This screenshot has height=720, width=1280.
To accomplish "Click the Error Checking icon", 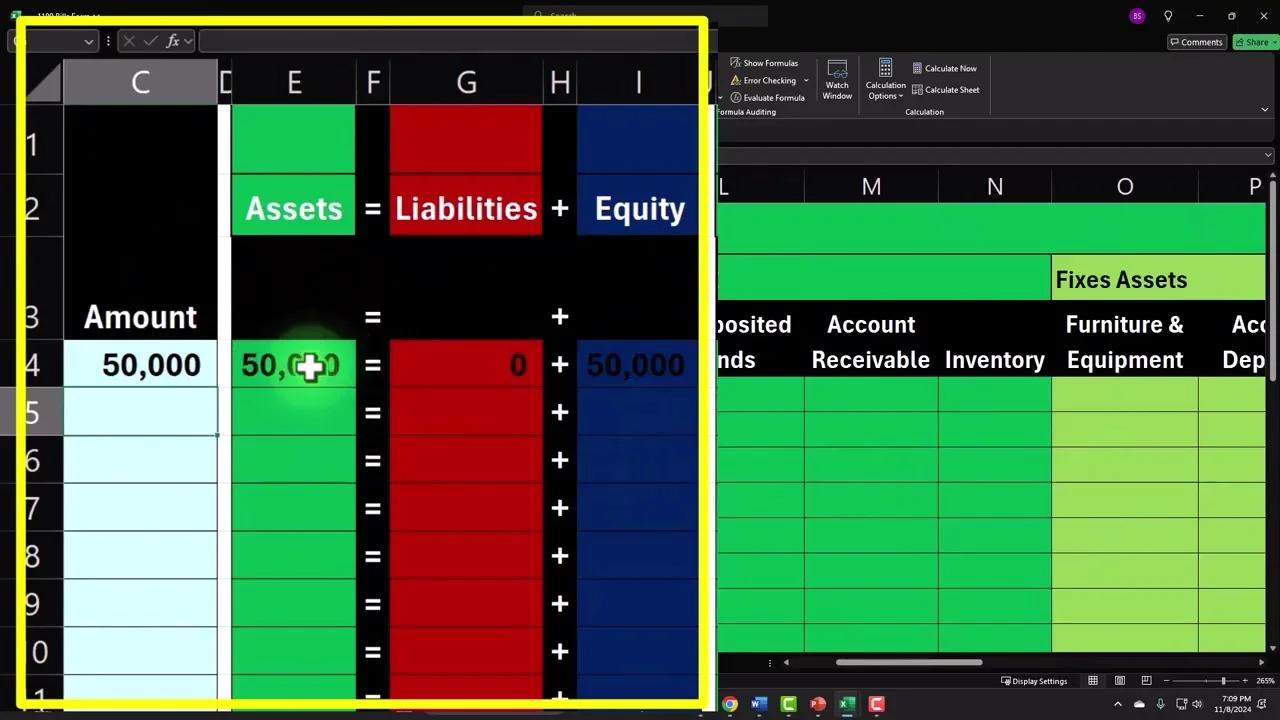I will (735, 80).
